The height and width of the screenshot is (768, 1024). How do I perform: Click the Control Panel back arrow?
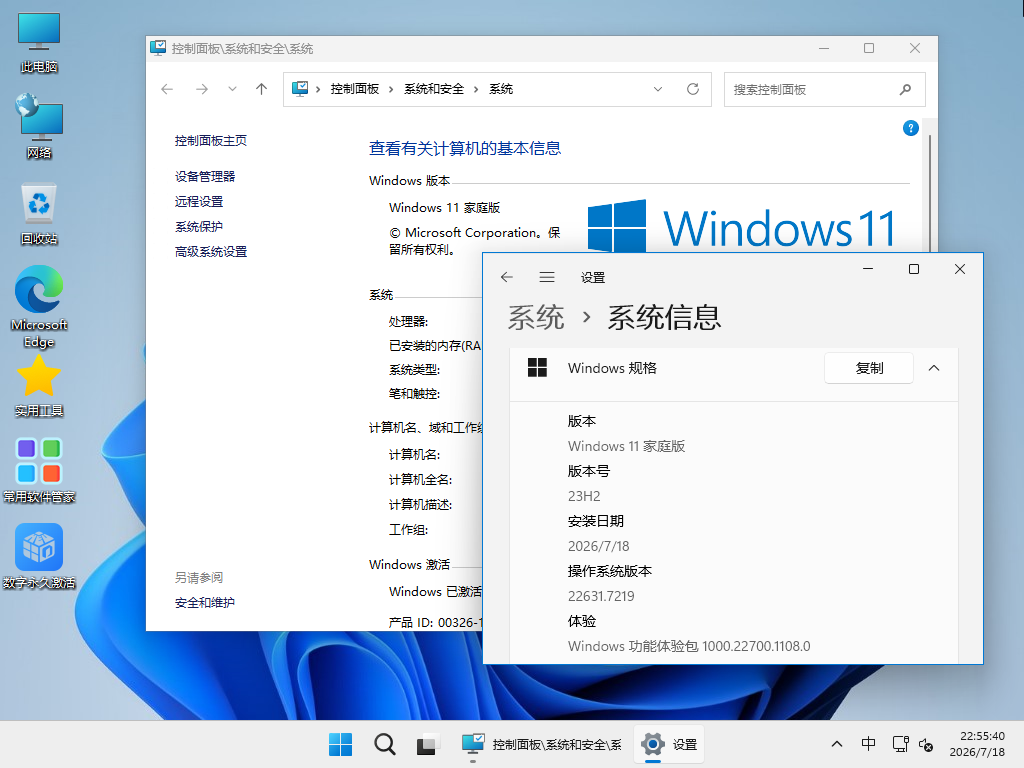point(167,89)
